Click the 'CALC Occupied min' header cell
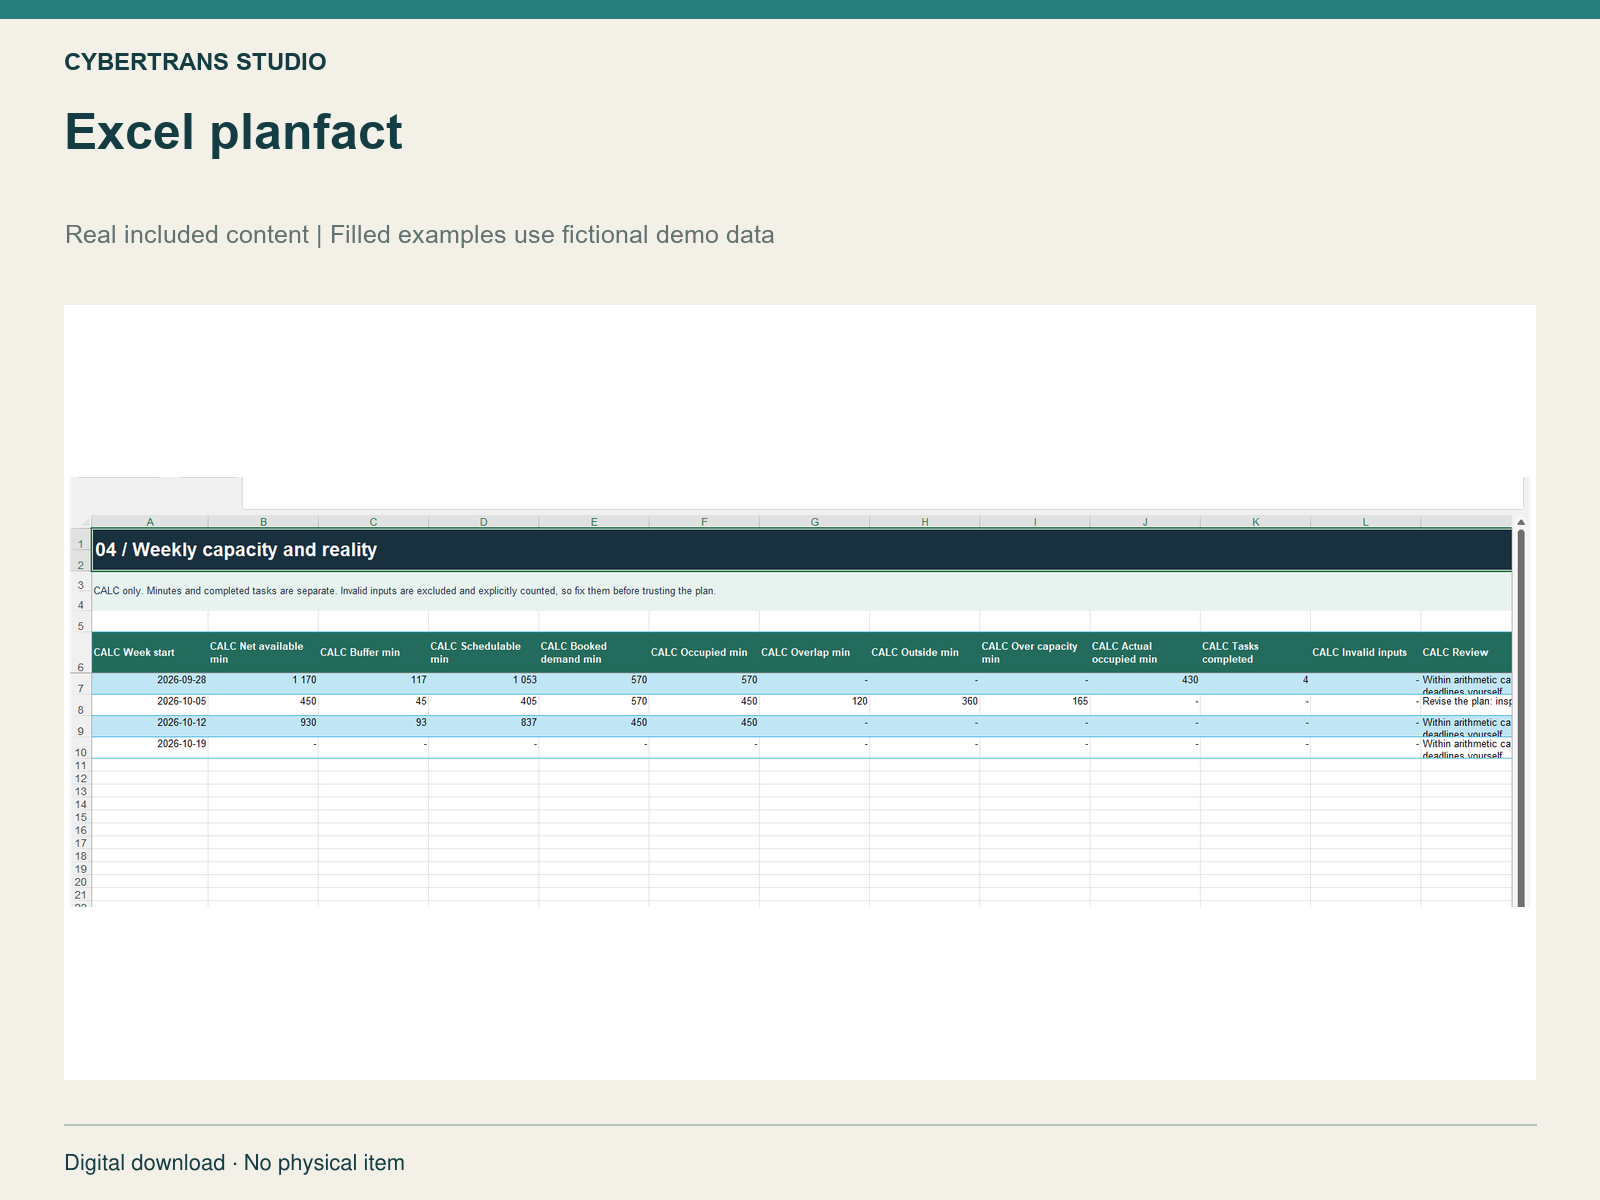The width and height of the screenshot is (1600, 1200). [x=704, y=653]
